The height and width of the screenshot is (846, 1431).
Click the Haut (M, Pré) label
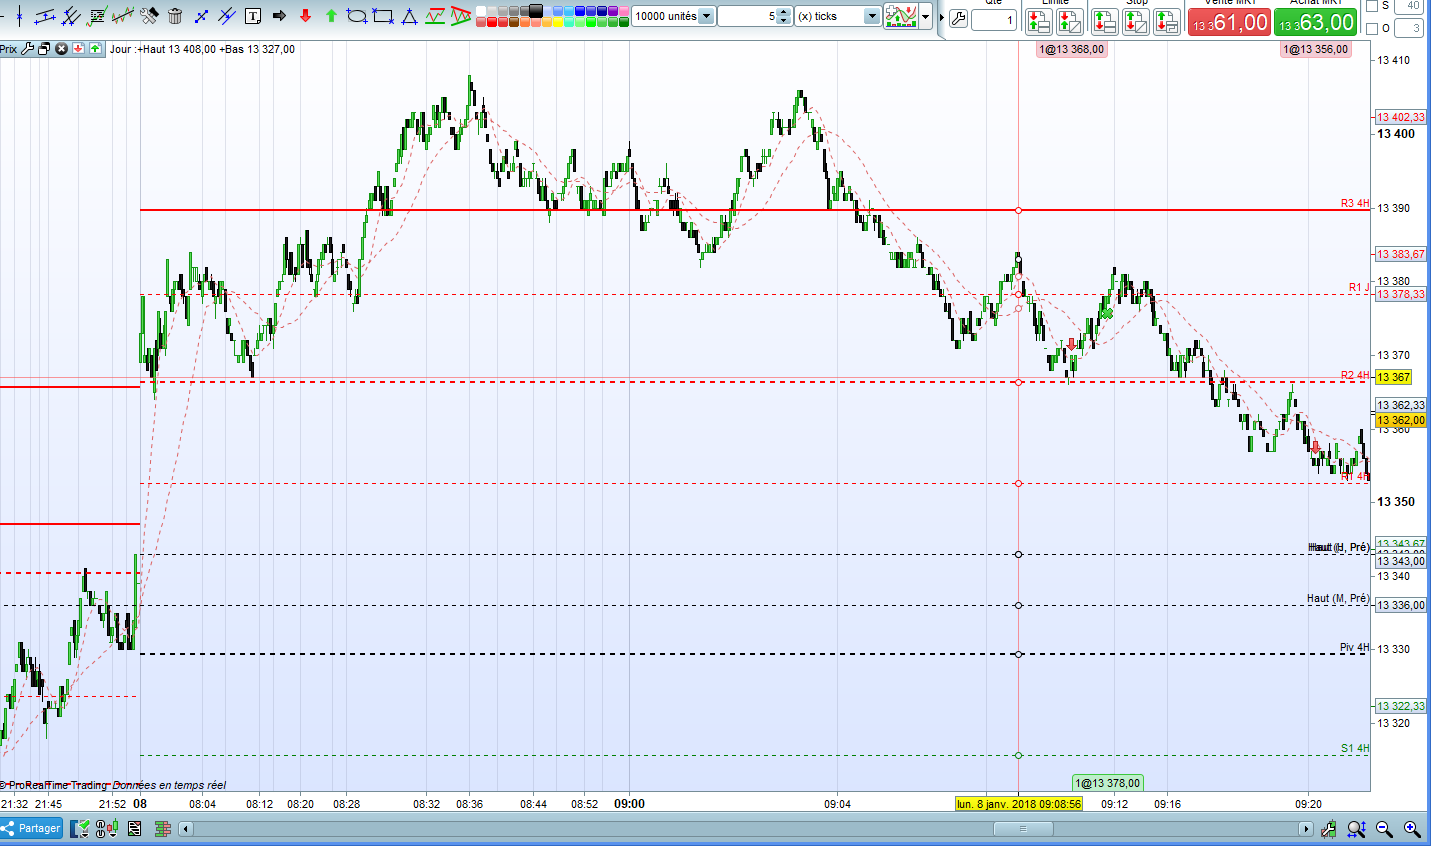pyautogui.click(x=1338, y=598)
